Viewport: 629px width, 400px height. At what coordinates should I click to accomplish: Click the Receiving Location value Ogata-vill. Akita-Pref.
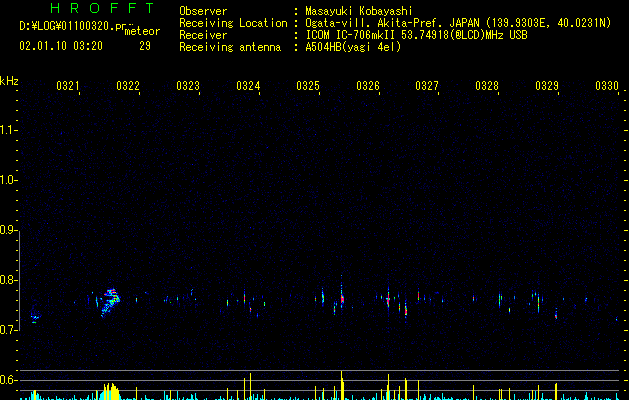(x=373, y=23)
